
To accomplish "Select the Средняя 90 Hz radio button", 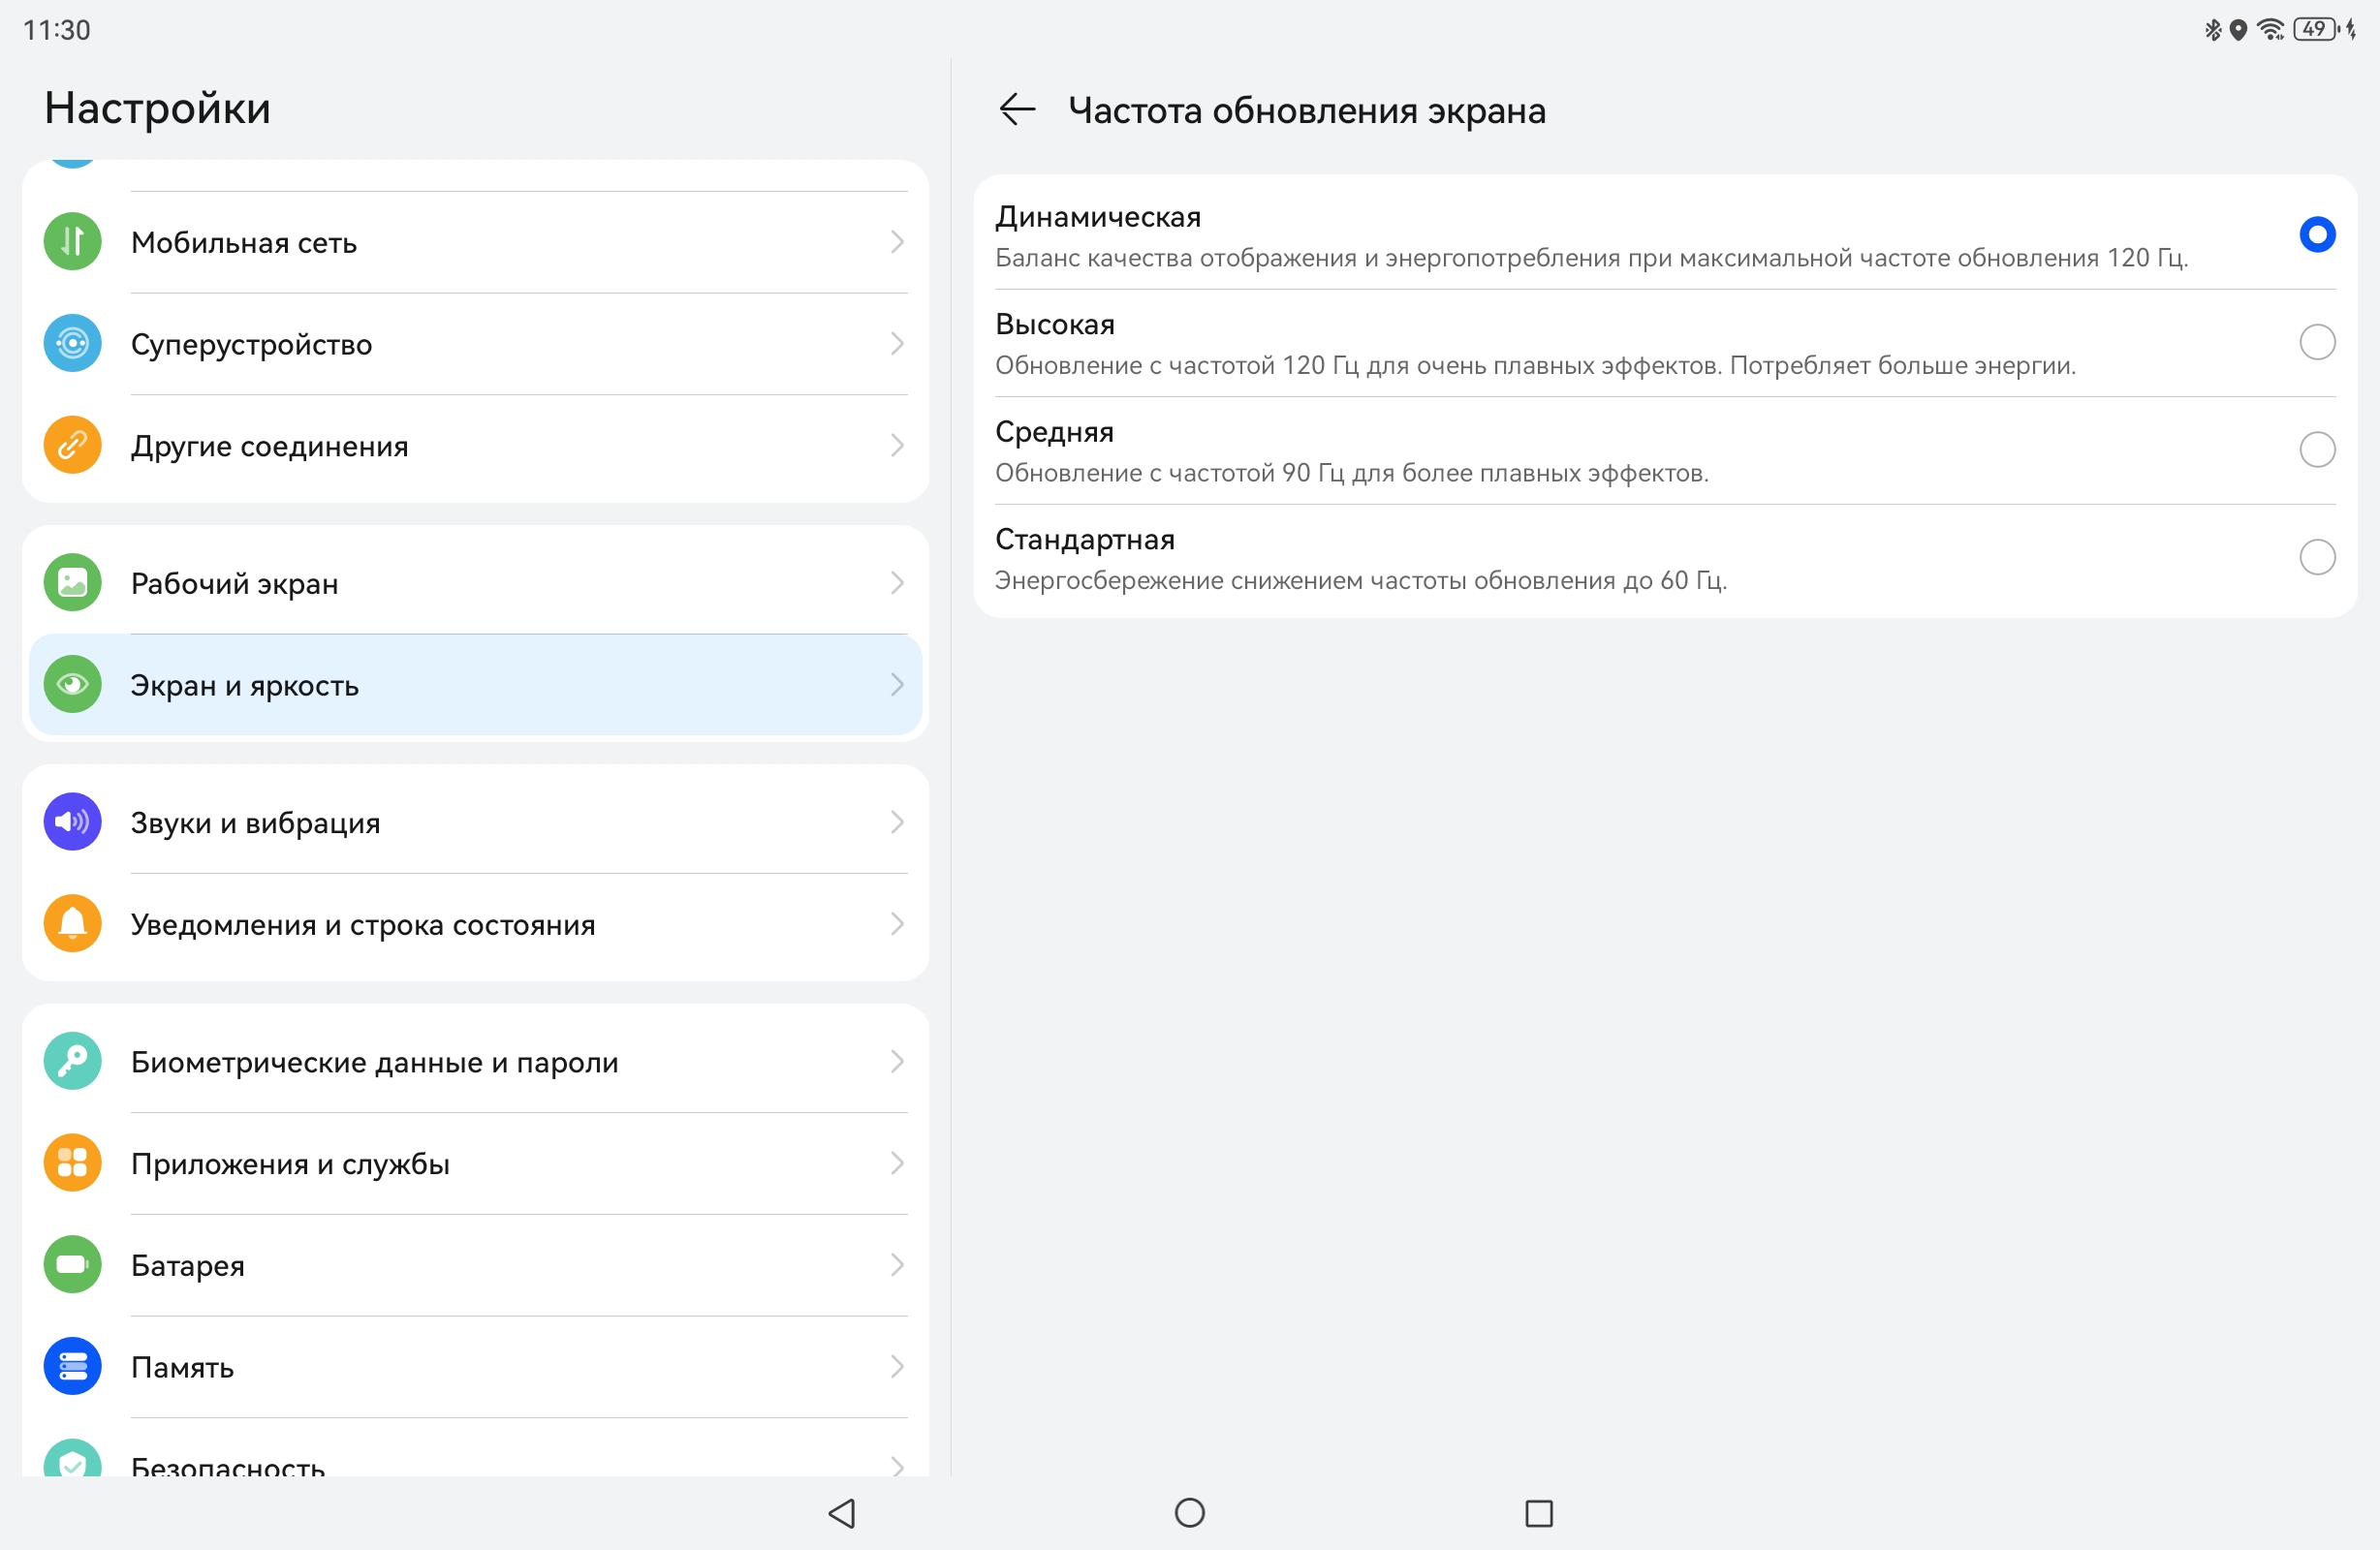I will click(2316, 450).
